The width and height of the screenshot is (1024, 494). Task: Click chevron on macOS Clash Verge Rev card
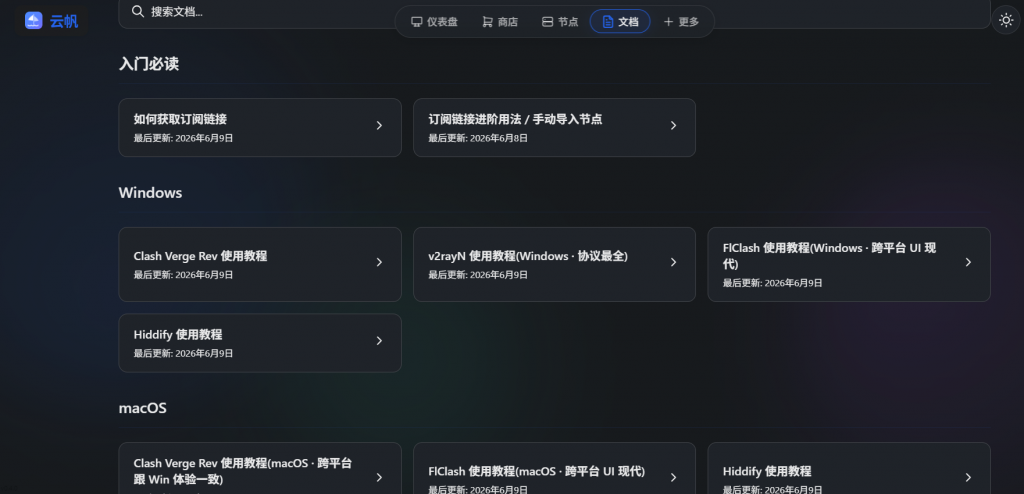(379, 478)
